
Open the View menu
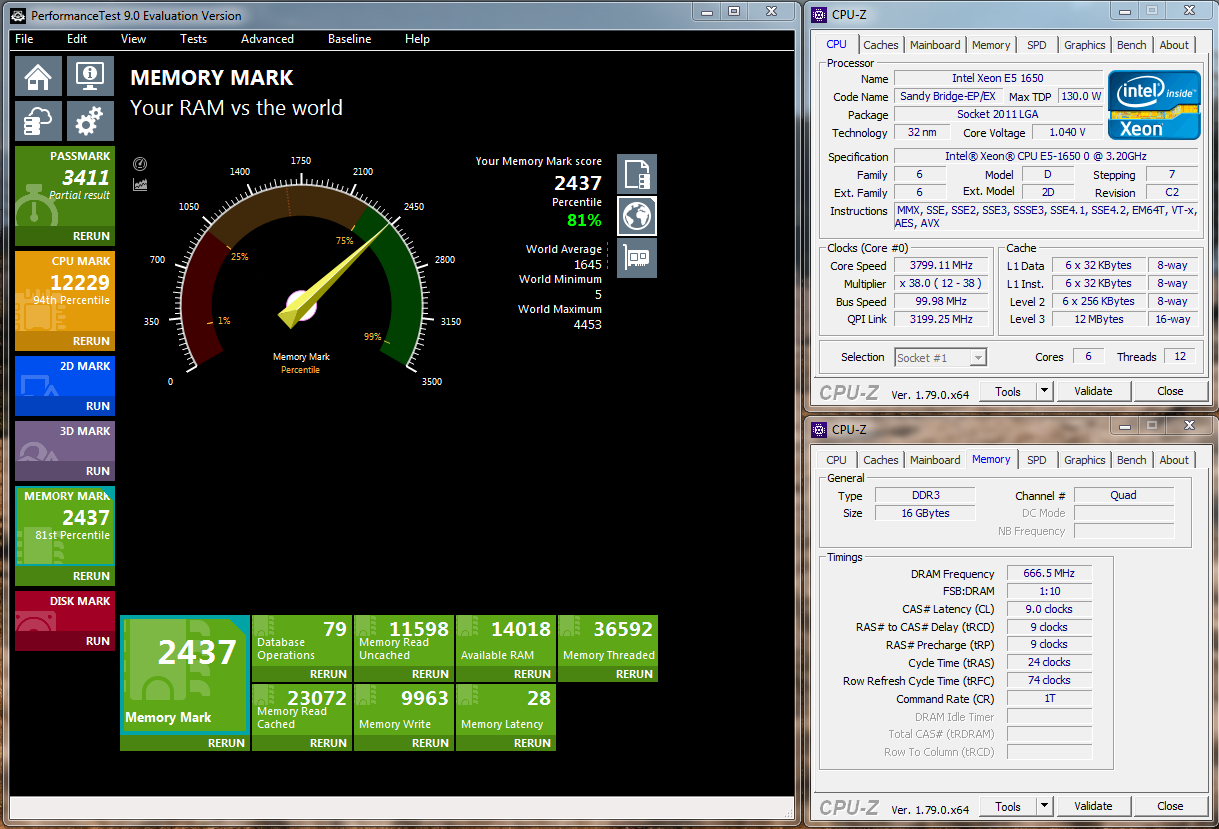(133, 39)
